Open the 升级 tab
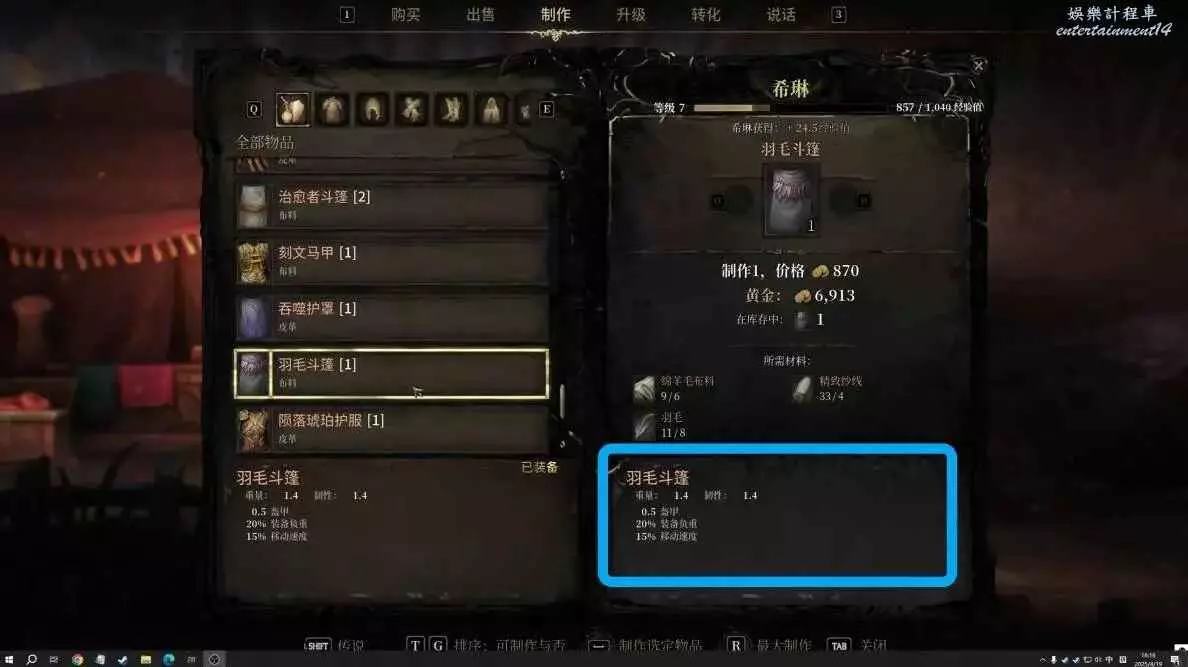The height and width of the screenshot is (667, 1188). coord(630,14)
